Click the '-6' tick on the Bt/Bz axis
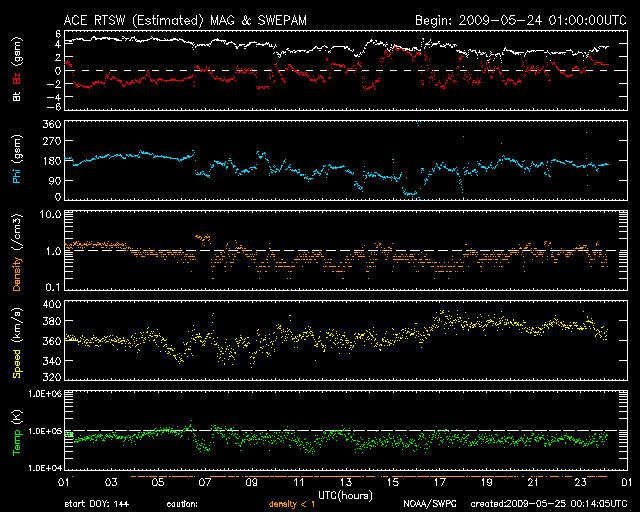The width and height of the screenshot is (640, 512). [54, 107]
